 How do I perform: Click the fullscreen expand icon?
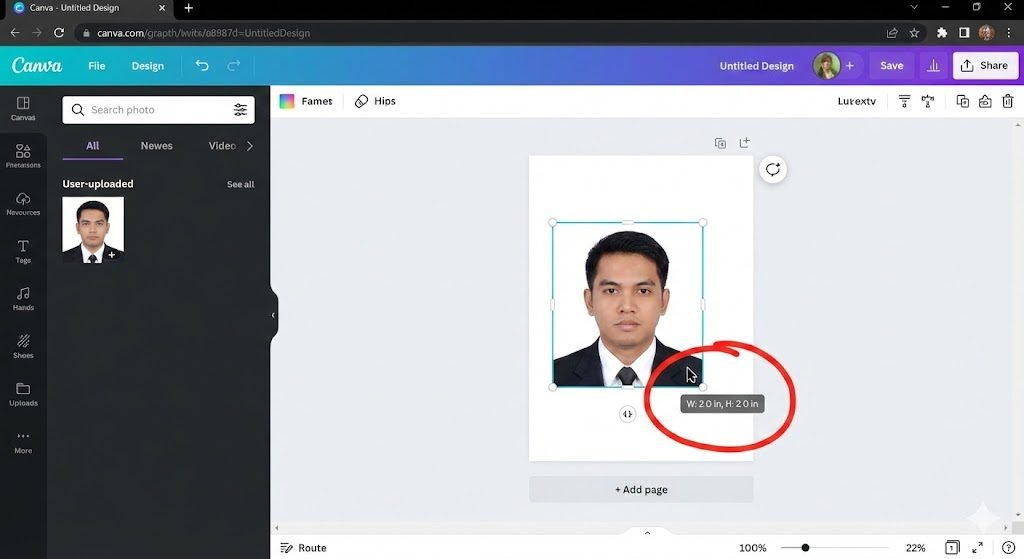coord(977,548)
